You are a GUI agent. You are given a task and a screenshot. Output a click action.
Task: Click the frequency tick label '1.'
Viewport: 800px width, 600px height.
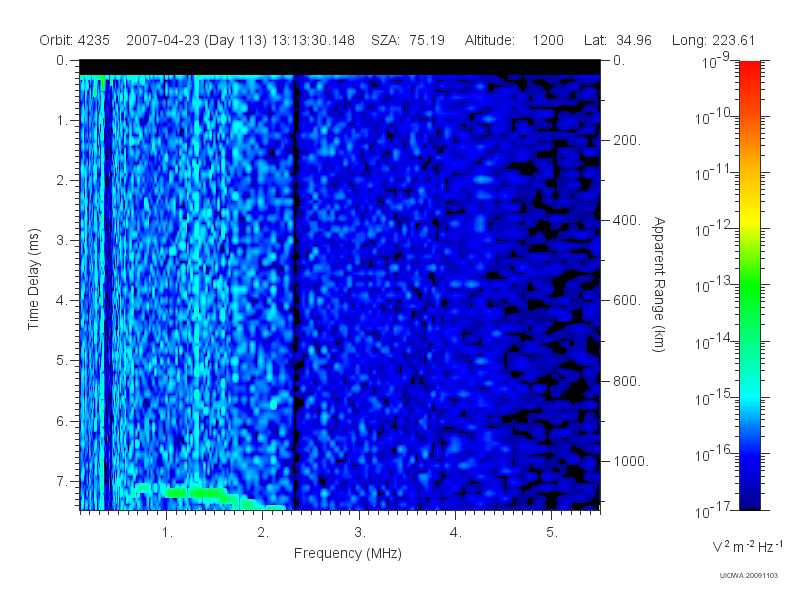(x=167, y=533)
